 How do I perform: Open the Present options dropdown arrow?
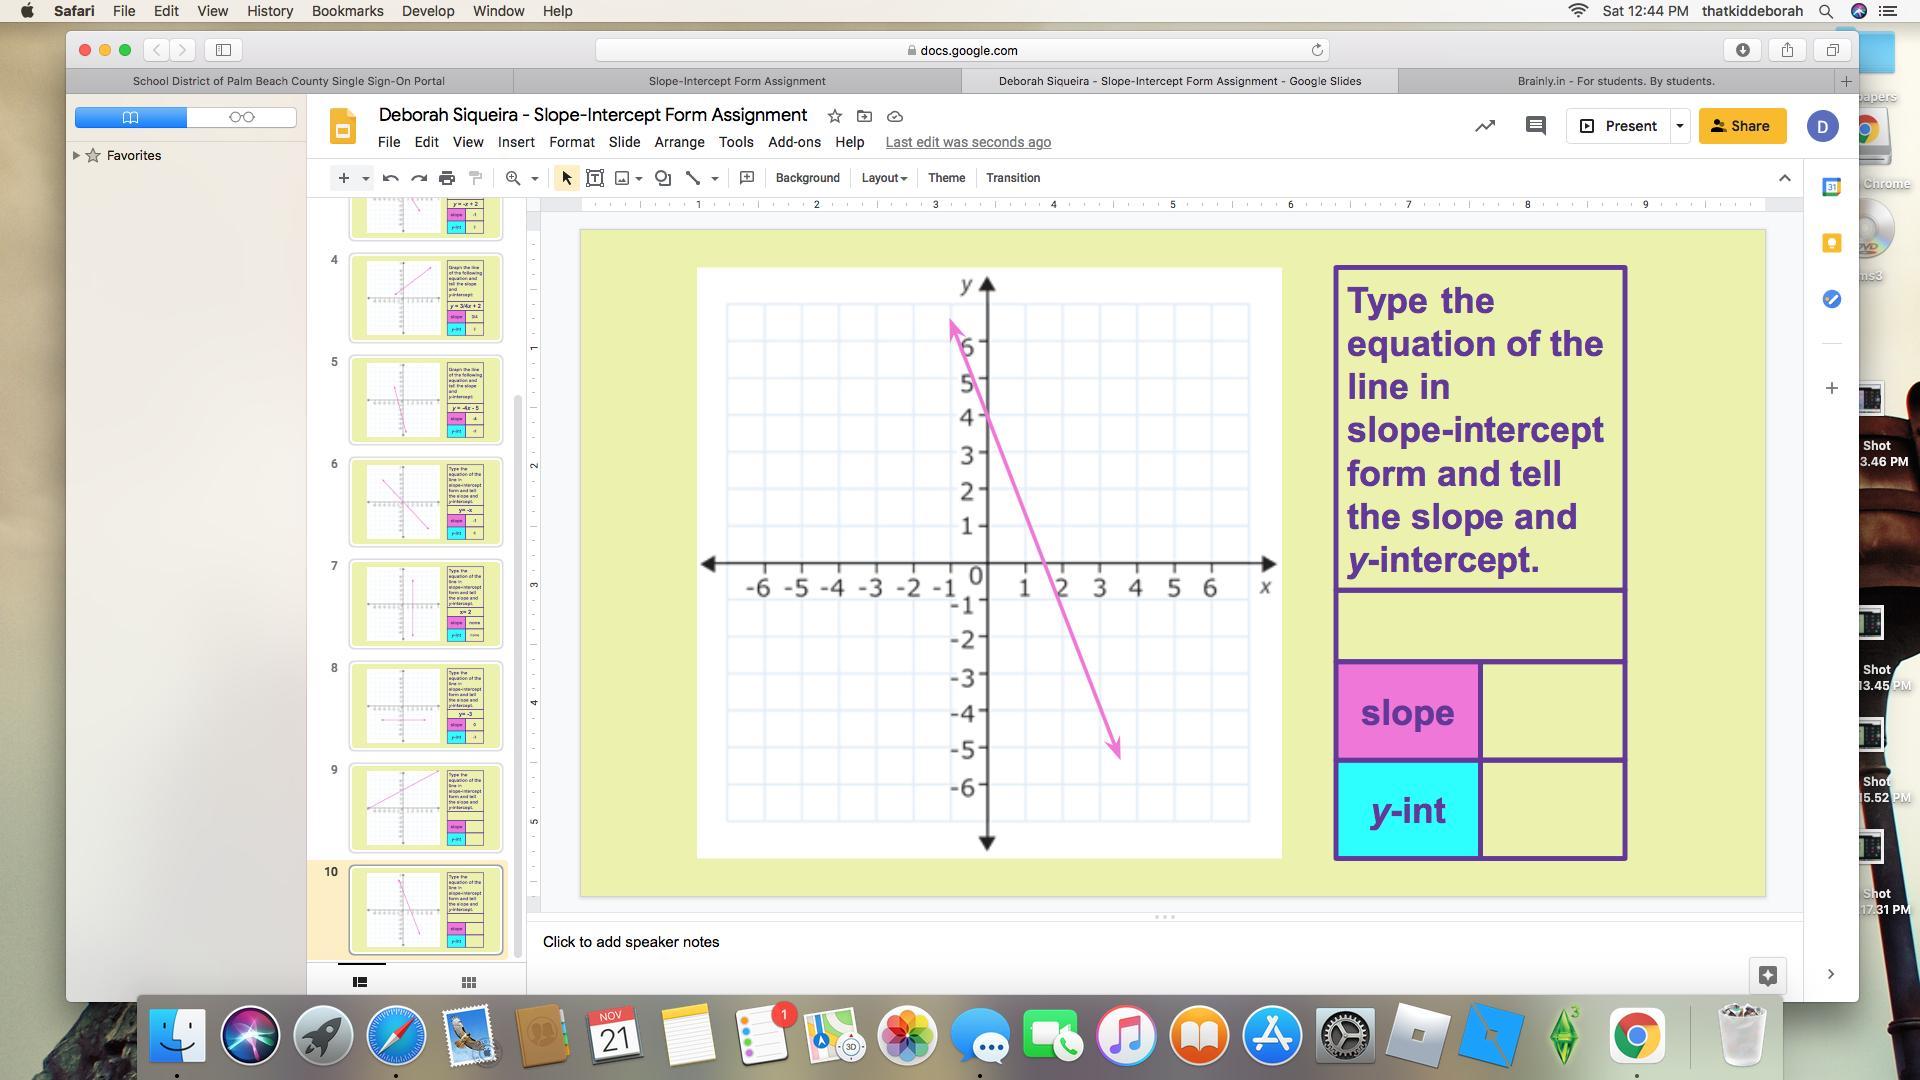click(x=1680, y=126)
